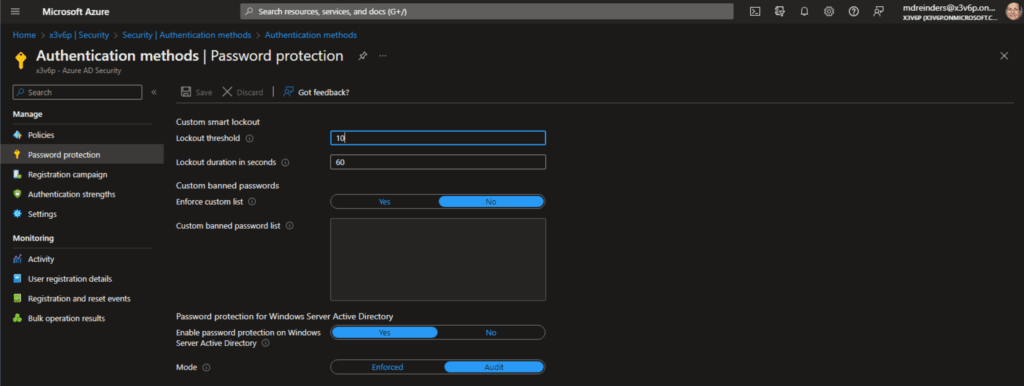Open Directories and subscriptions filter icon
Viewport: 1024px width, 386px height.
click(779, 12)
